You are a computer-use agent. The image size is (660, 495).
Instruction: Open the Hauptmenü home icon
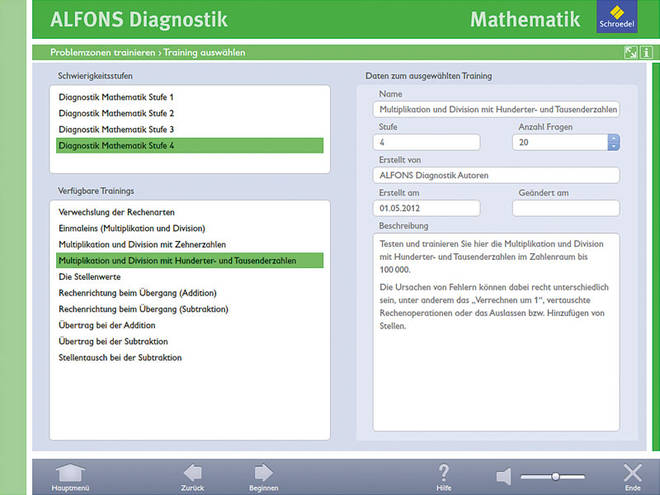[70, 473]
